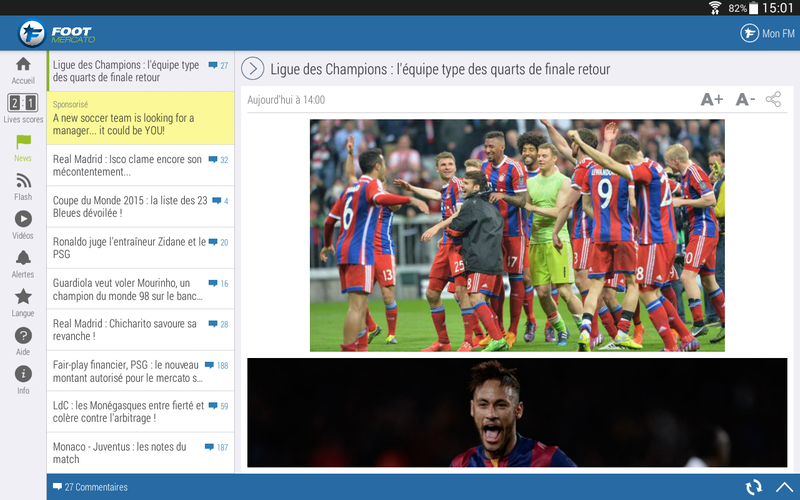800x500 pixels.
Task: Tap the Wi-Fi status icon
Action: (x=715, y=8)
